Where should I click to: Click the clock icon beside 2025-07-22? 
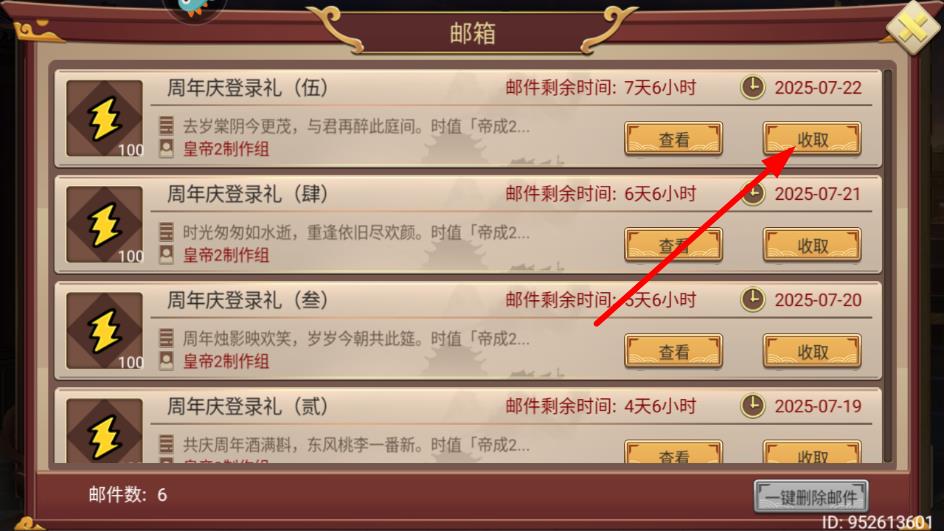753,87
